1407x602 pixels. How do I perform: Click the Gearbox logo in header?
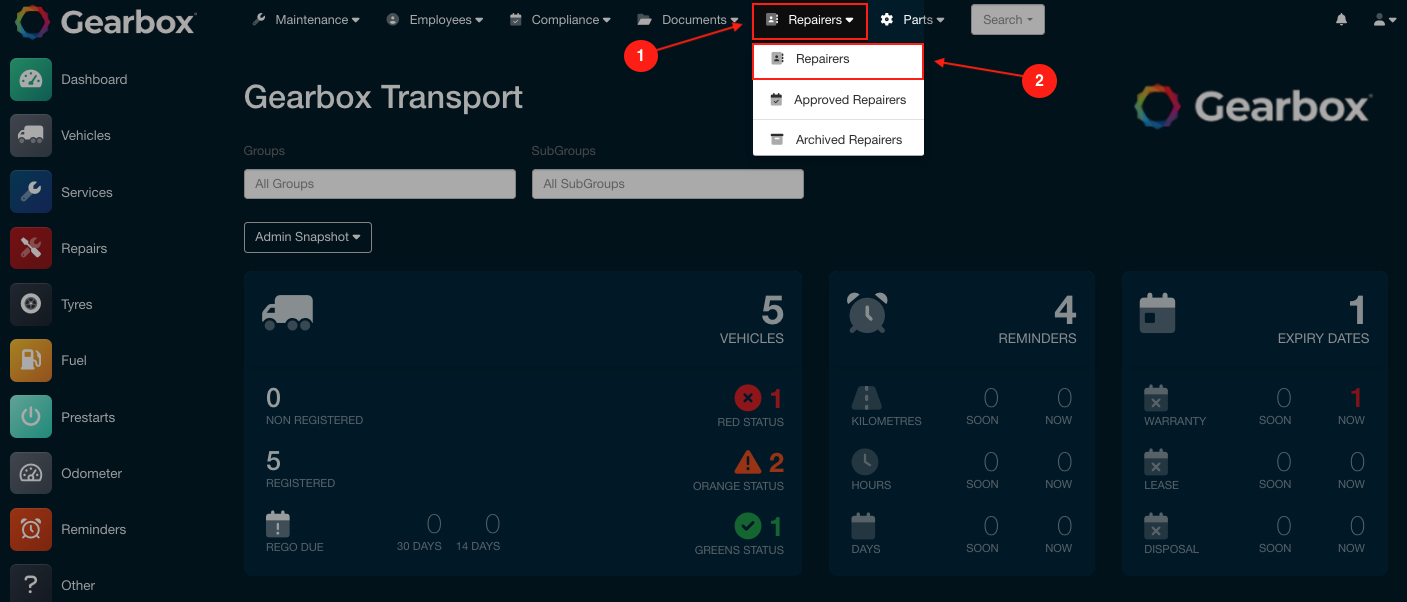coord(105,21)
